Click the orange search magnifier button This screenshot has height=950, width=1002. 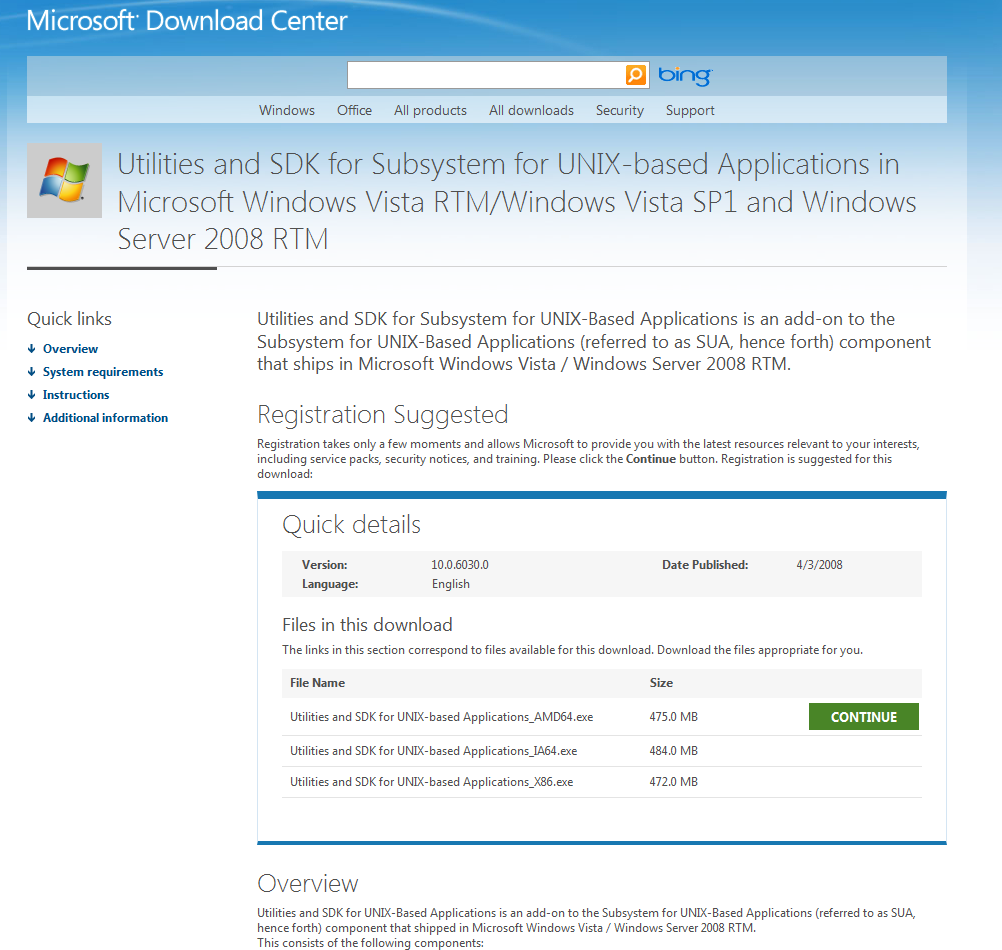pos(636,75)
